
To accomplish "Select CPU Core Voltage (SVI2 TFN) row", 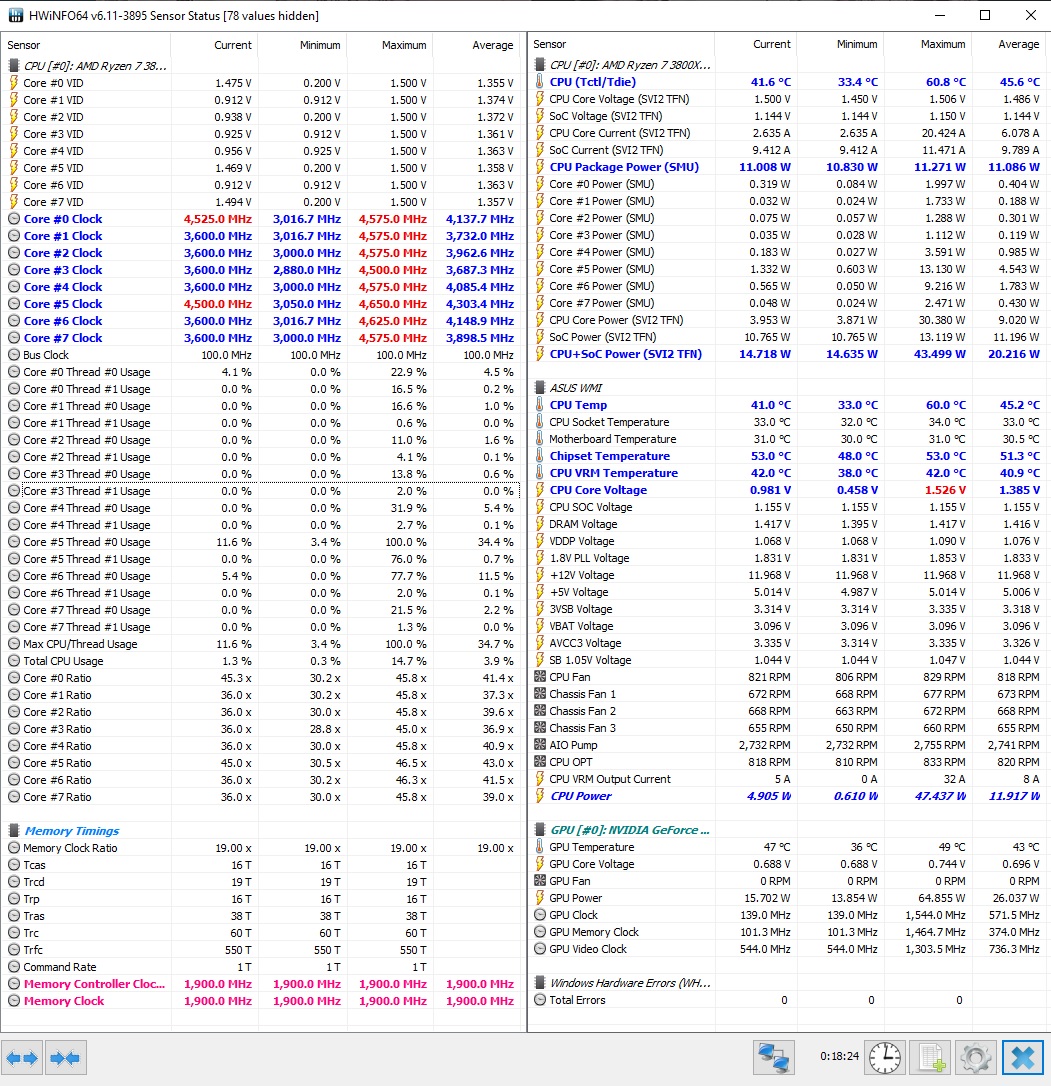I will 788,99.
